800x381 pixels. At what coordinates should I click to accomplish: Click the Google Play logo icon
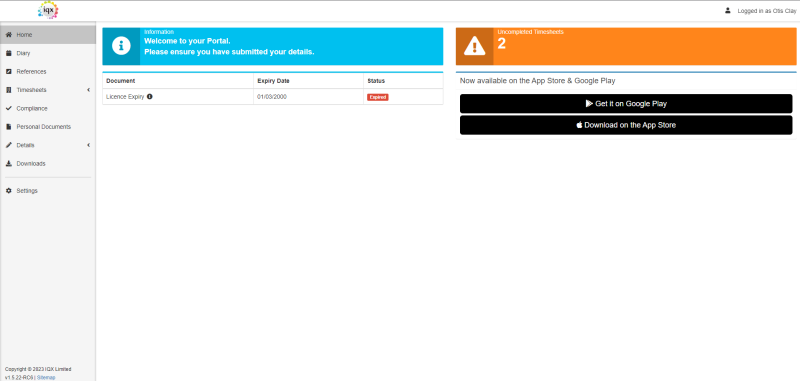589,104
